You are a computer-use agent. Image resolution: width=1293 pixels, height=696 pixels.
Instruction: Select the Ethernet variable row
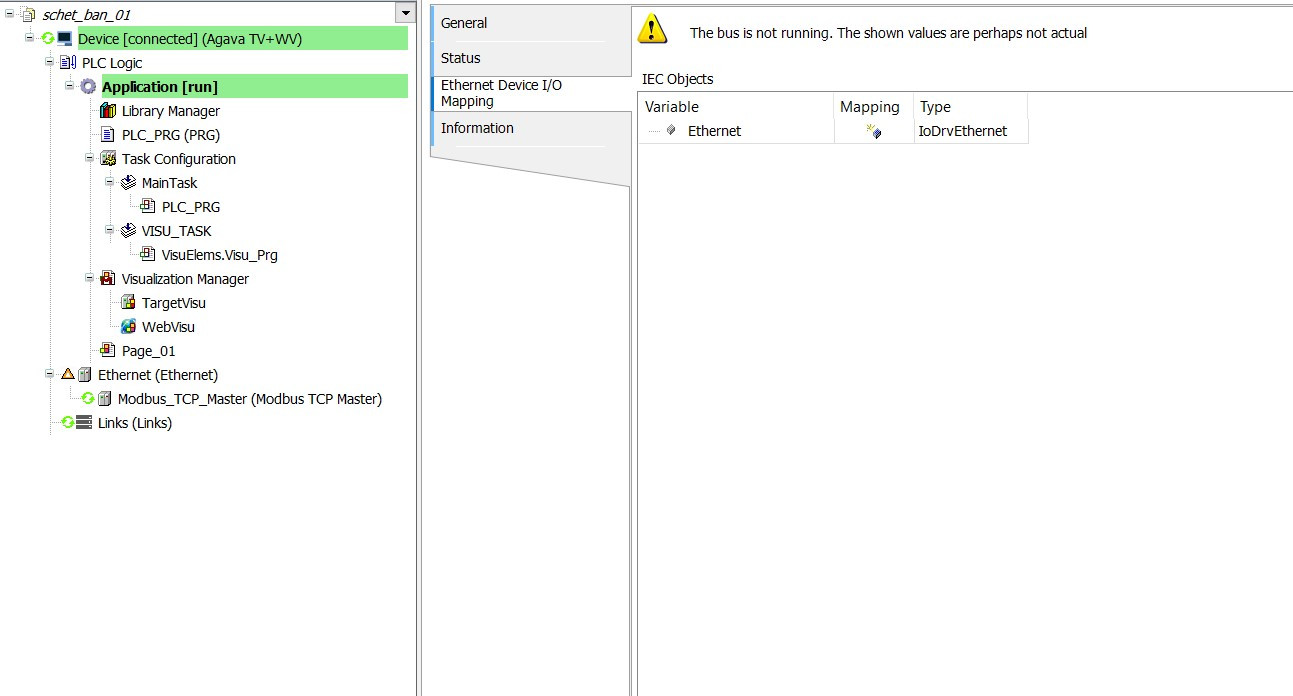(x=714, y=131)
